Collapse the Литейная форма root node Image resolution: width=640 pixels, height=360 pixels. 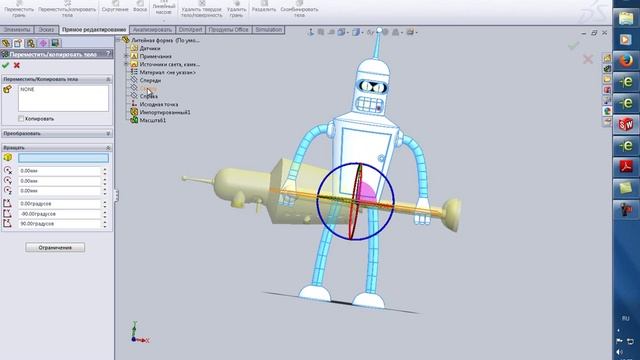(x=119, y=40)
